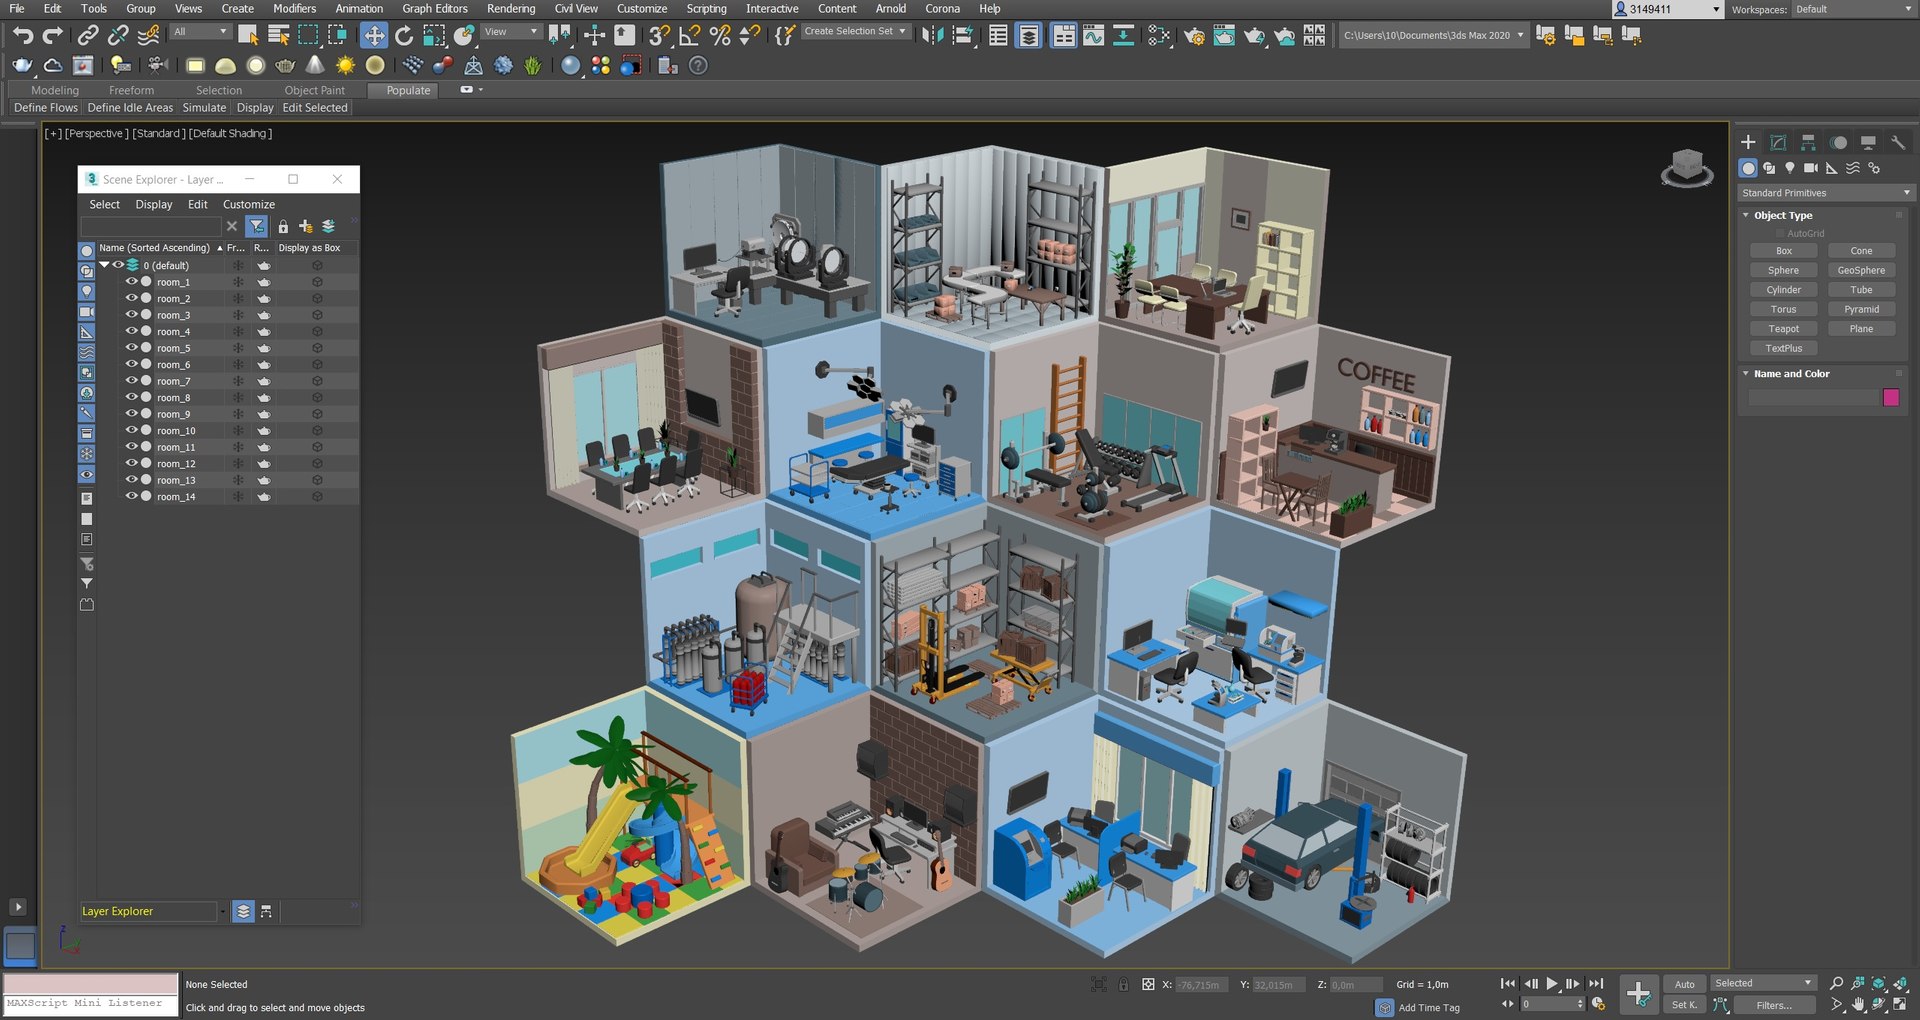
Task: Hide room_5 using its eye icon
Action: coord(131,348)
